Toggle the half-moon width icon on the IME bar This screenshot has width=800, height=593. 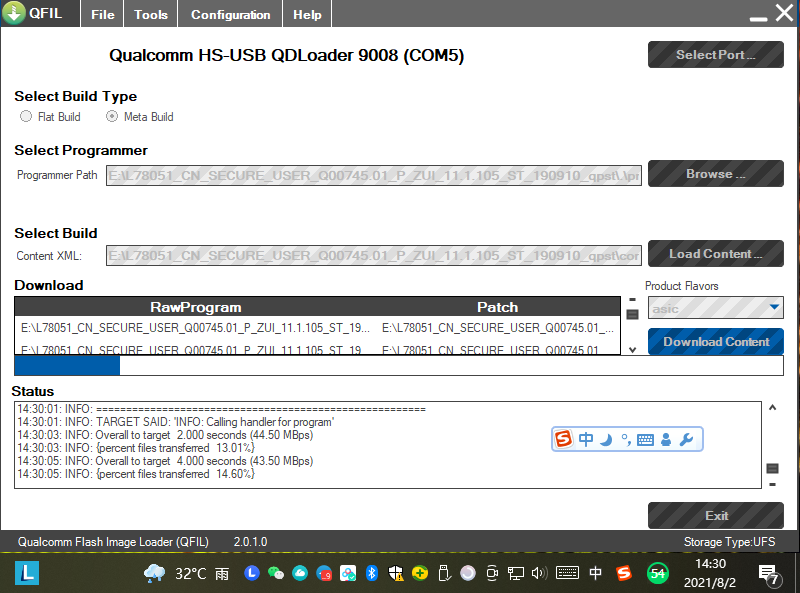606,439
